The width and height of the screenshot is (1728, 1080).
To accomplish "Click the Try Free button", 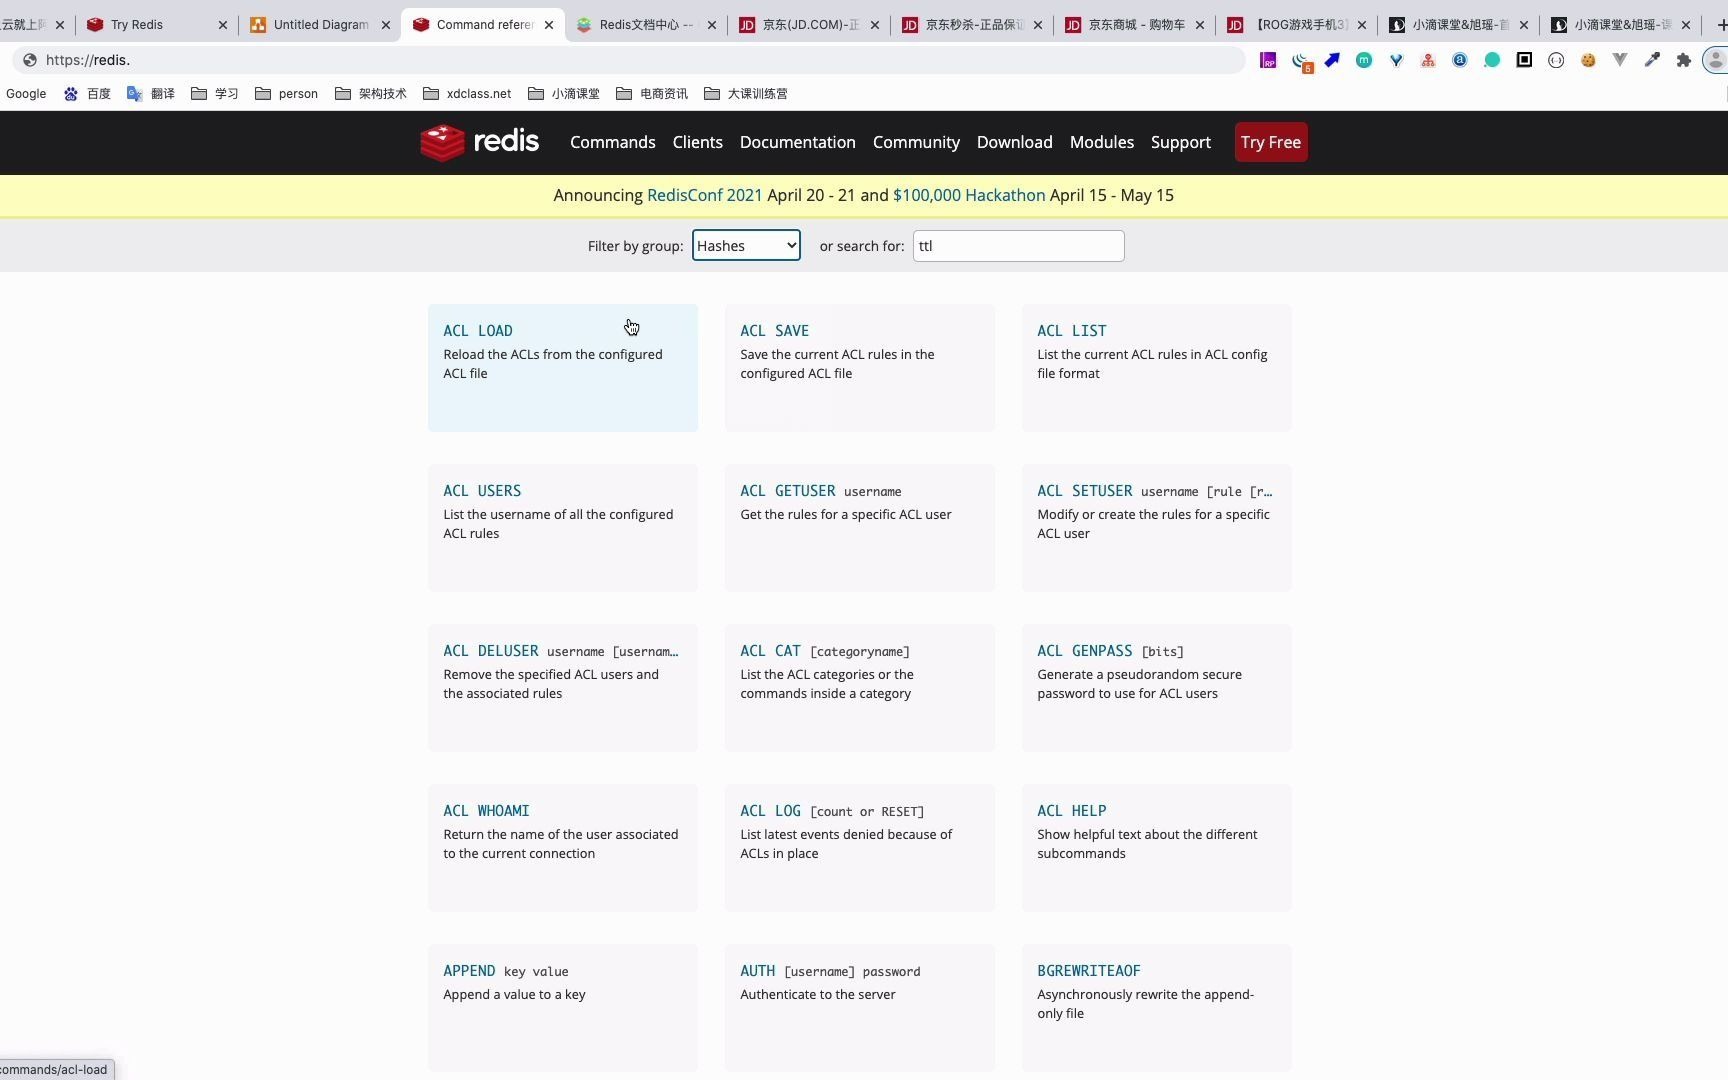I will [1271, 142].
